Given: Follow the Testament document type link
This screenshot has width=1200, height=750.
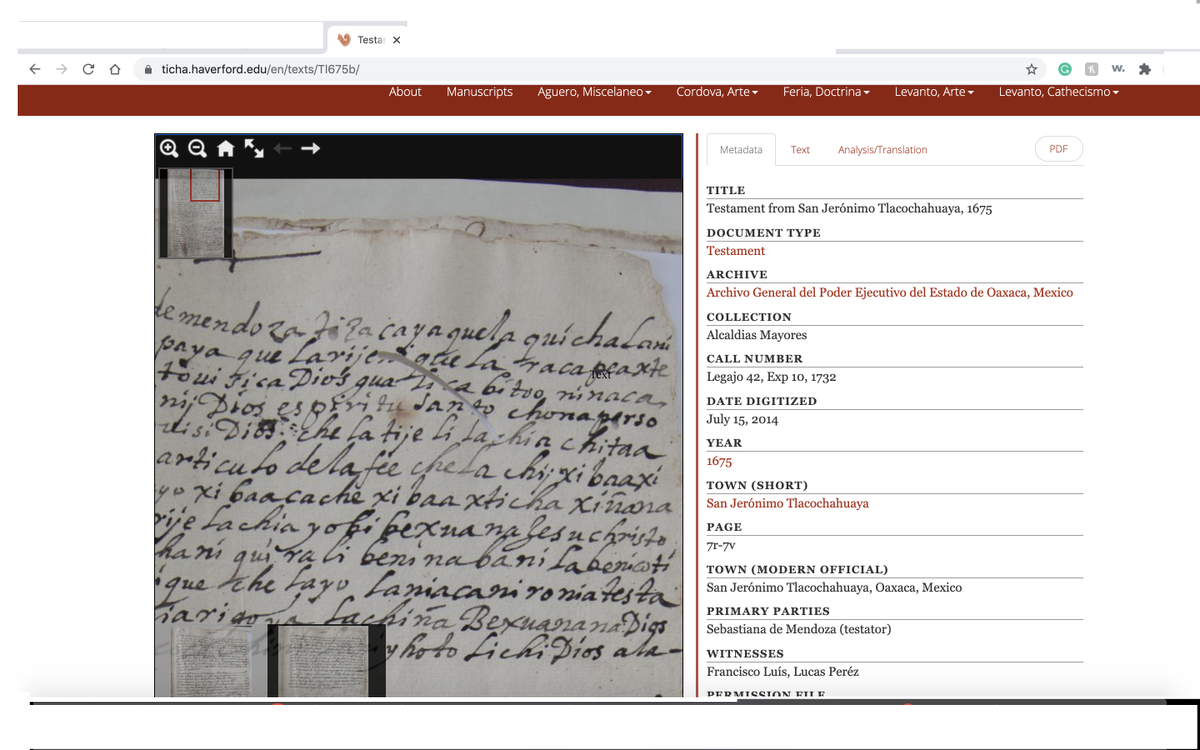Looking at the screenshot, I should pos(735,251).
